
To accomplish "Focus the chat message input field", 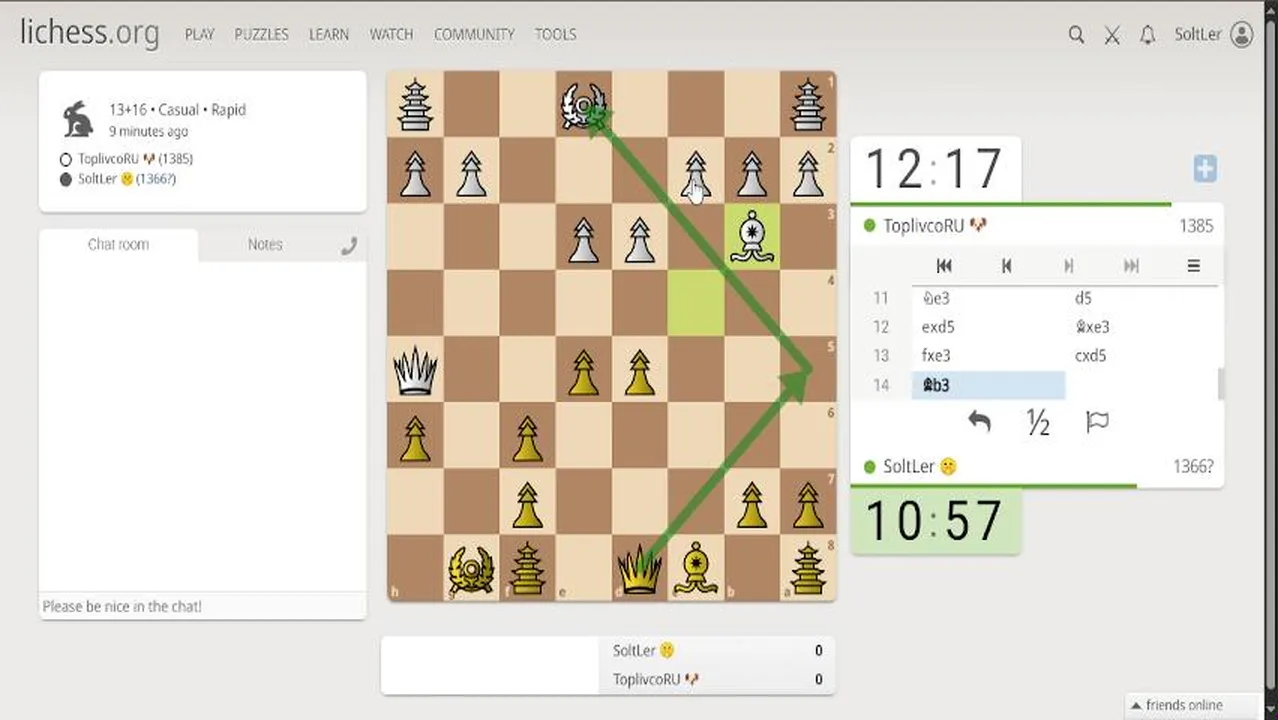I will (202, 606).
